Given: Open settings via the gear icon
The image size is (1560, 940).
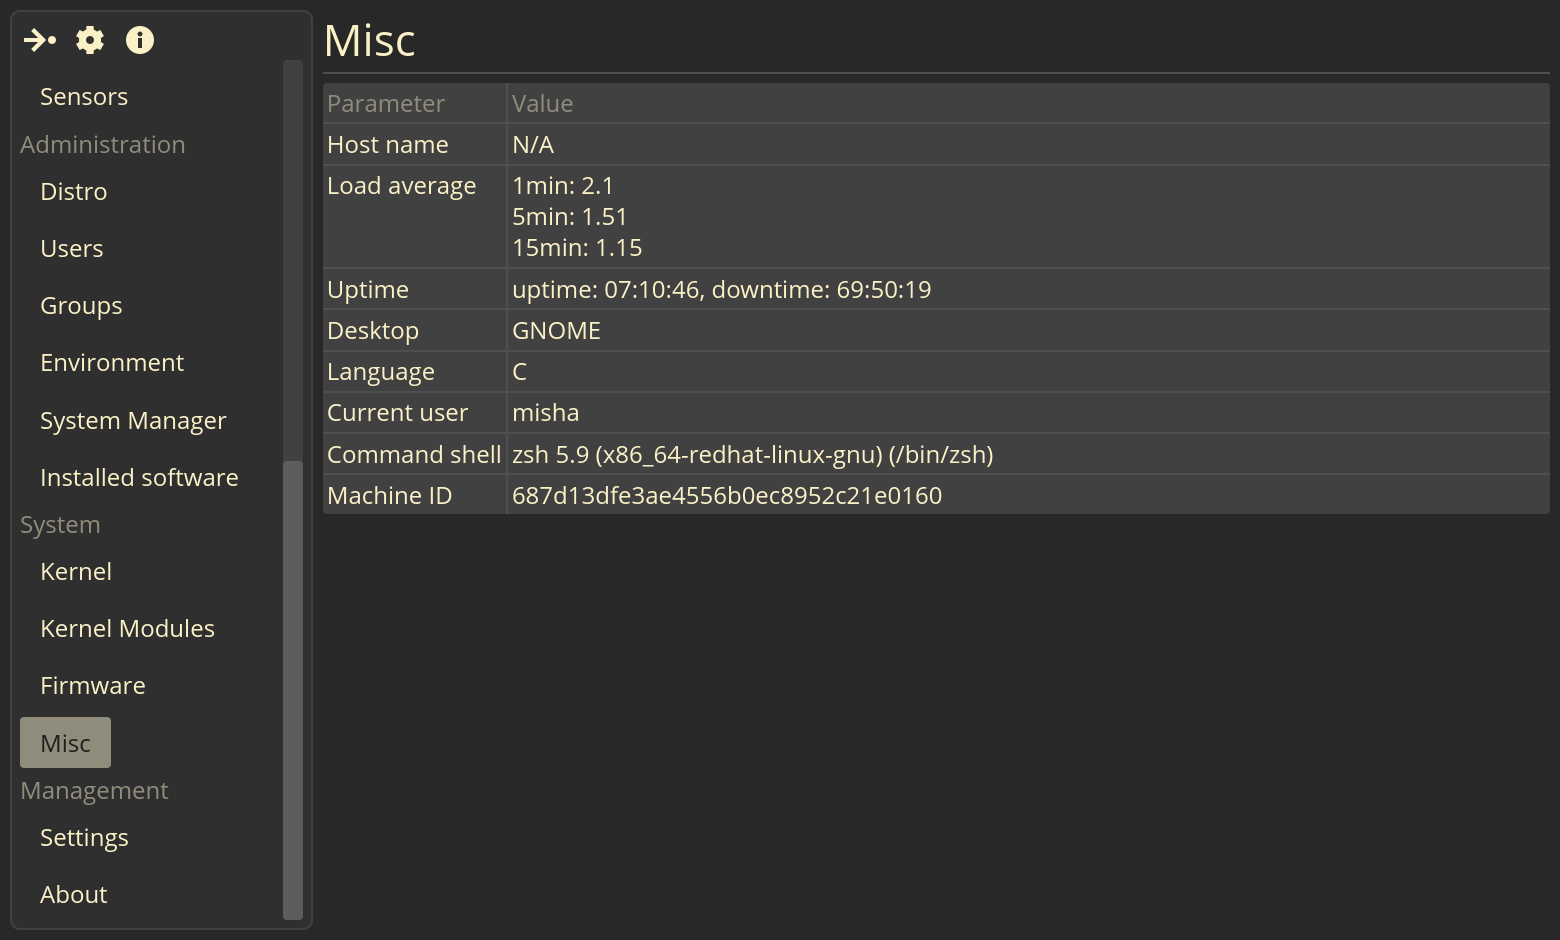Looking at the screenshot, I should point(90,40).
